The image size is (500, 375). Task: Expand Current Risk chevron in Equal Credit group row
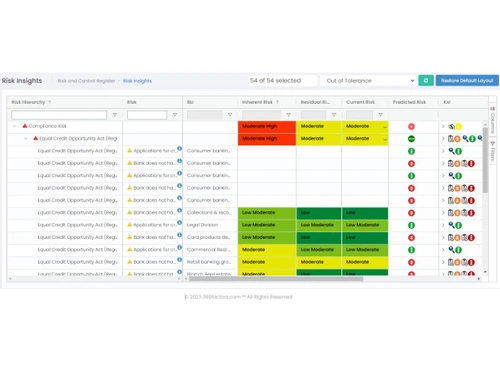385,139
